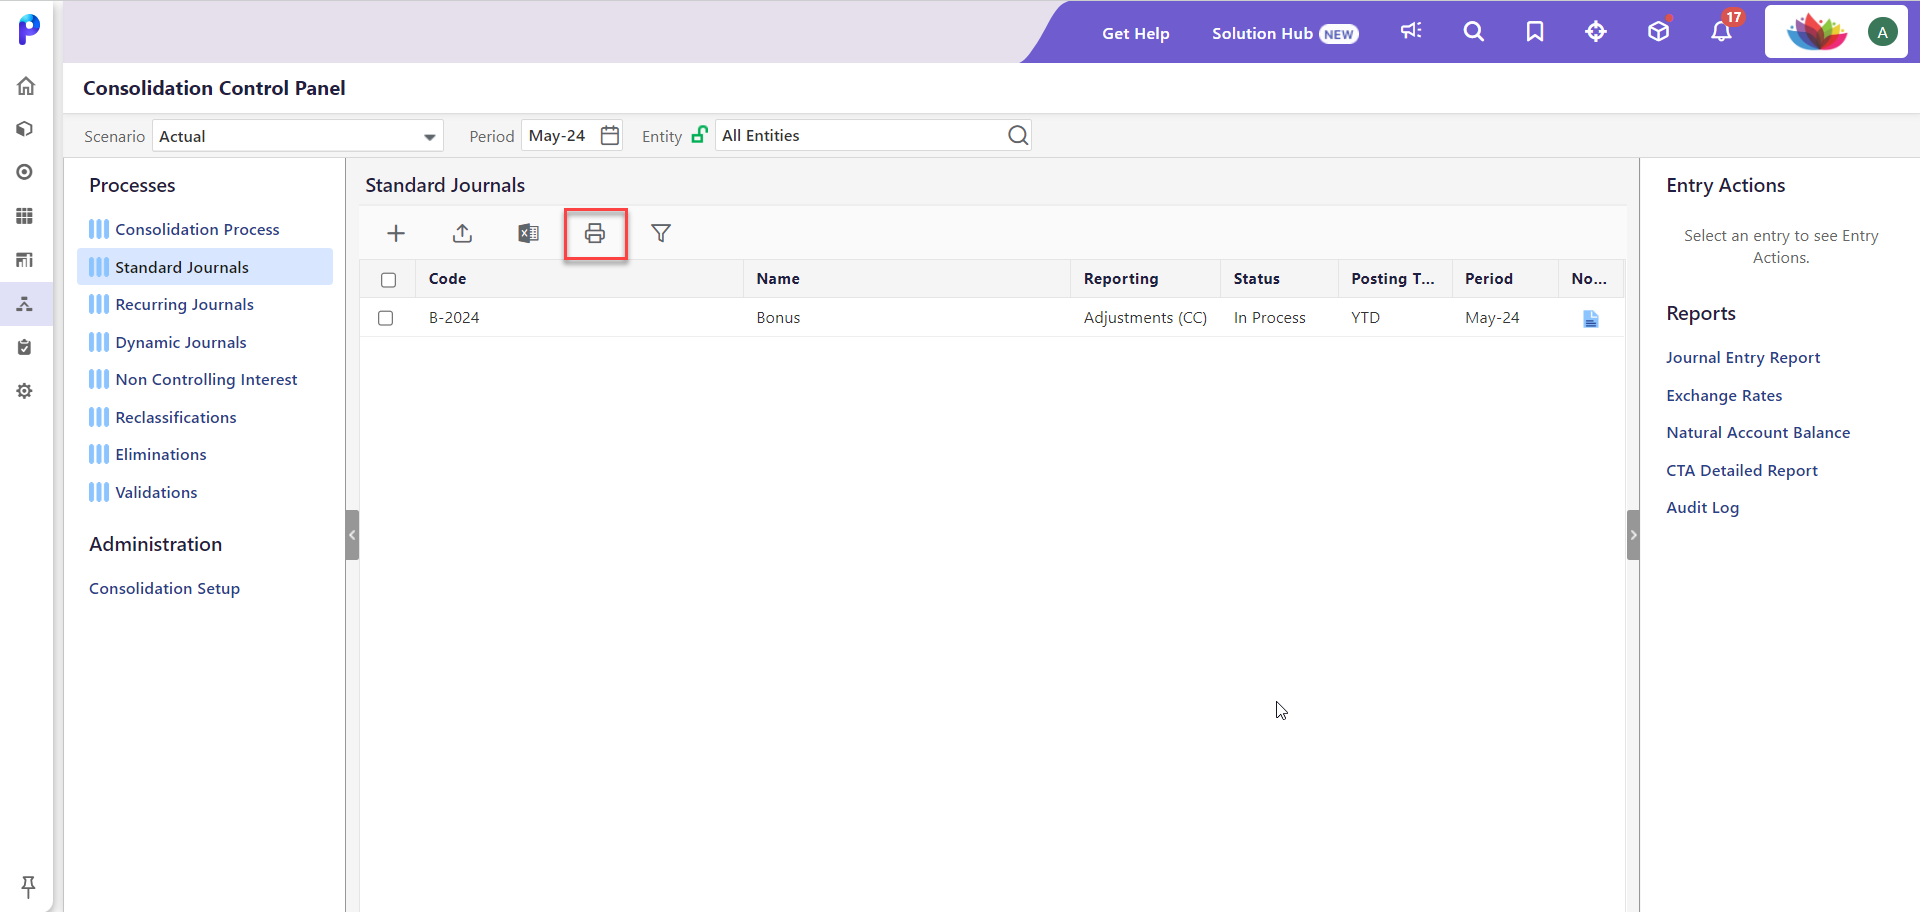Screen dimensions: 1920x912
Task: Open the settings gear icon in sidebar
Action: [25, 391]
